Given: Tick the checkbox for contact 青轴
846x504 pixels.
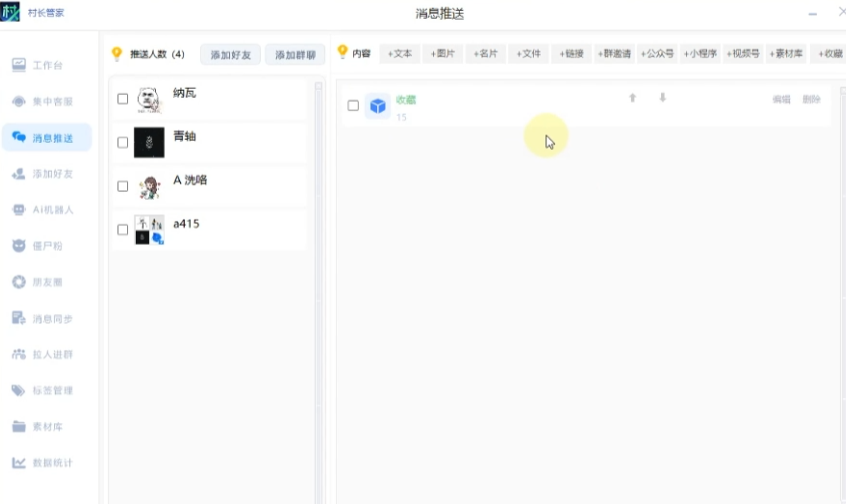Looking at the screenshot, I should 122,142.
